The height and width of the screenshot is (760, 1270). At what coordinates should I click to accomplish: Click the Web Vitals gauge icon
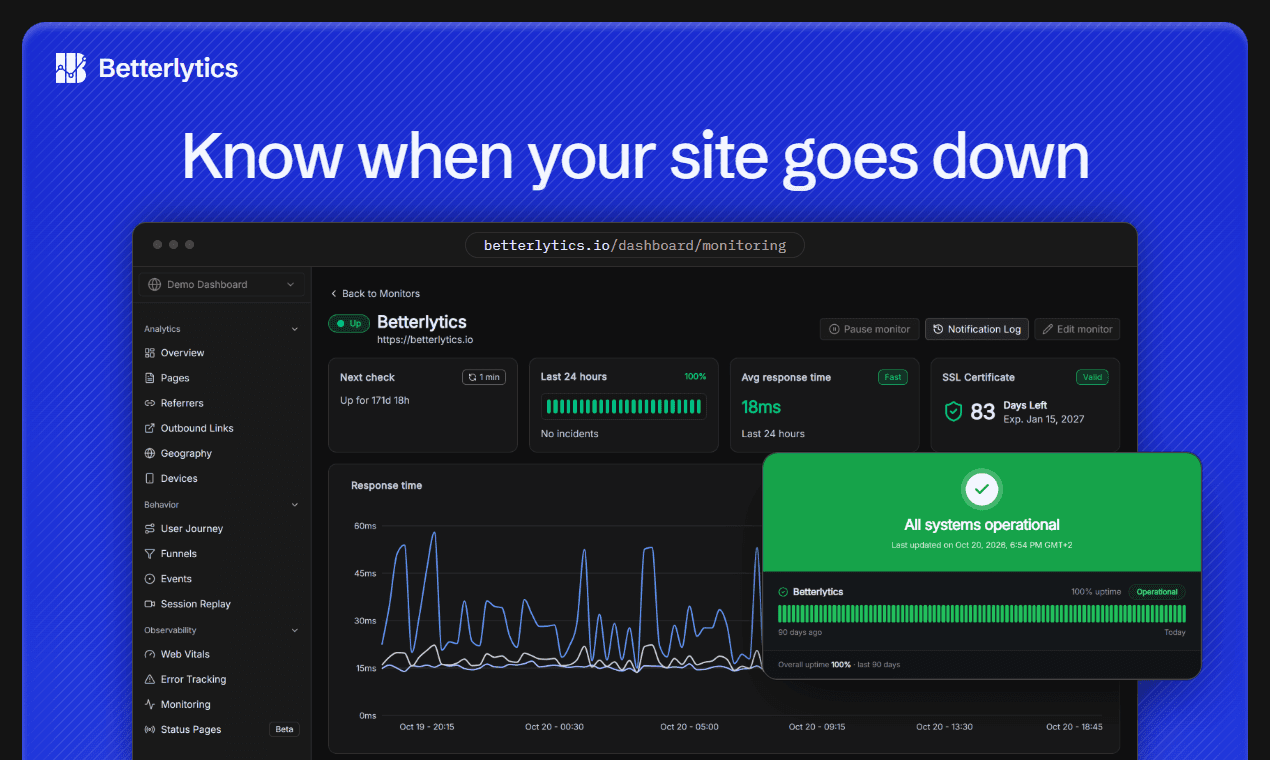tap(150, 654)
